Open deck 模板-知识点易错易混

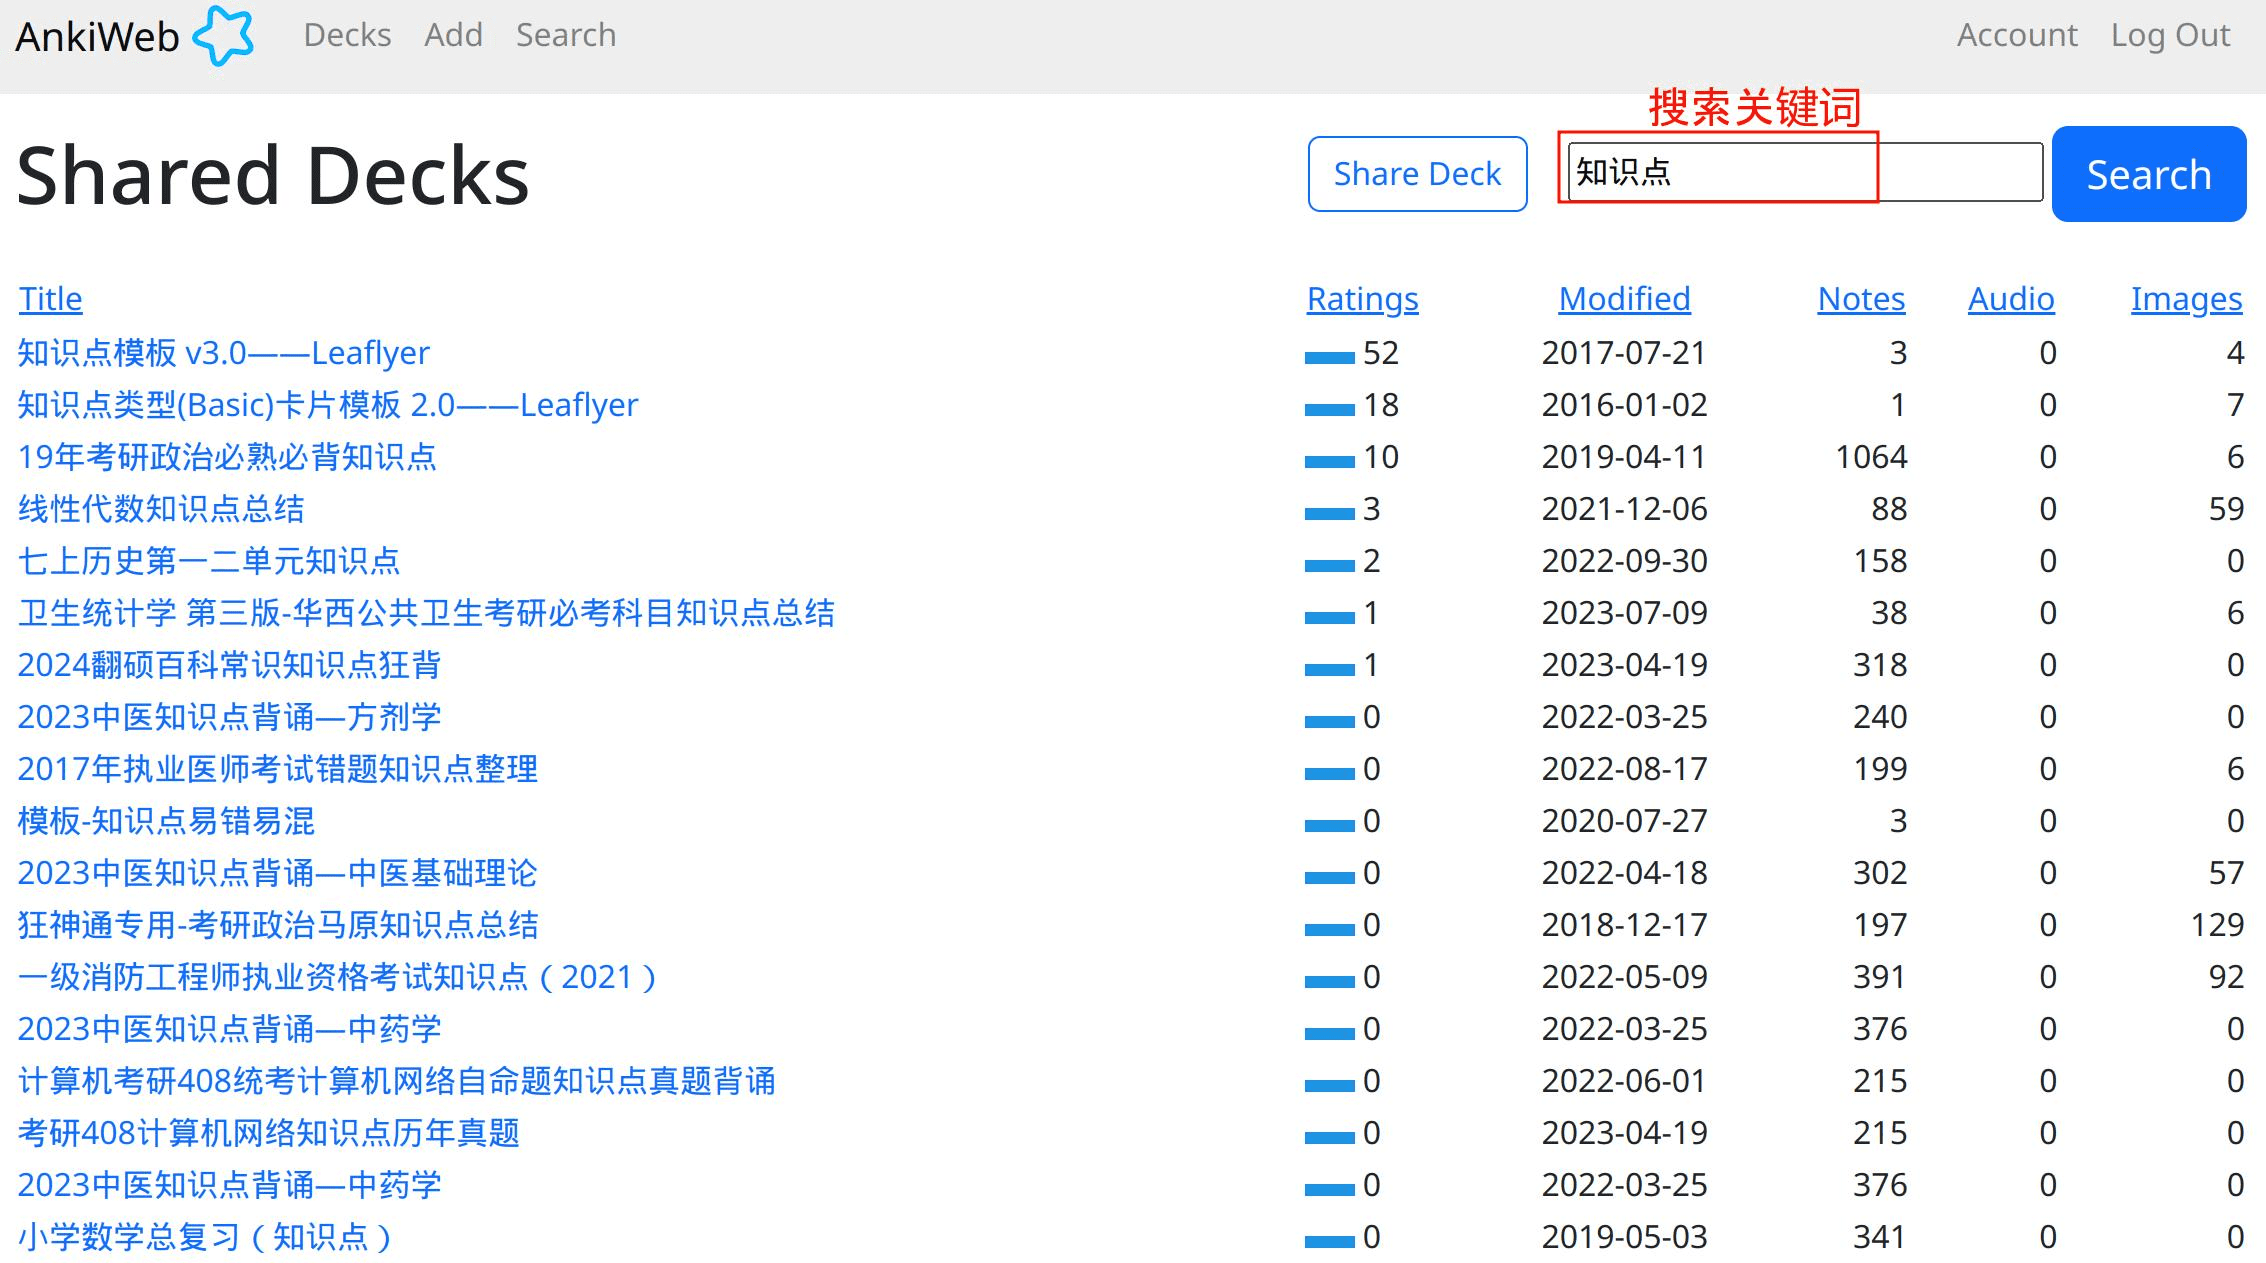[166, 821]
